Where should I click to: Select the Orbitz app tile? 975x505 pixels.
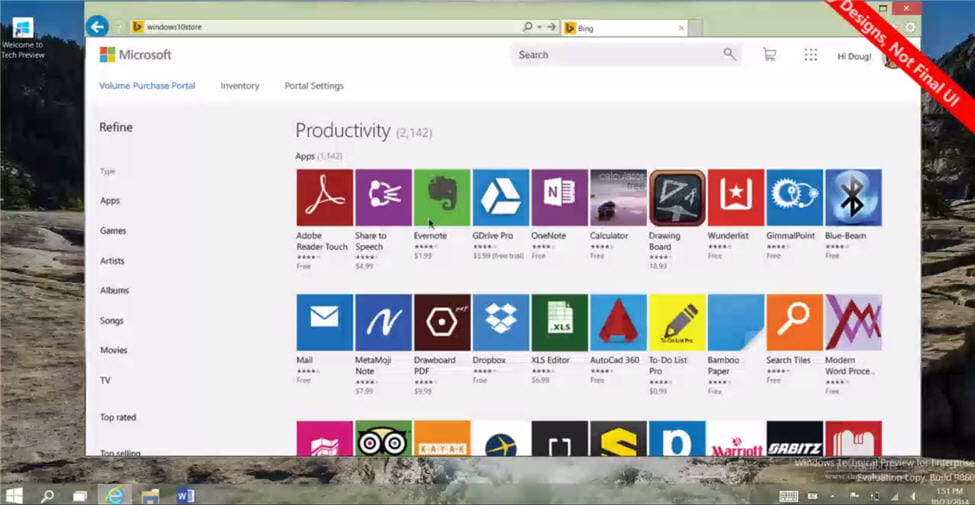pyautogui.click(x=795, y=438)
